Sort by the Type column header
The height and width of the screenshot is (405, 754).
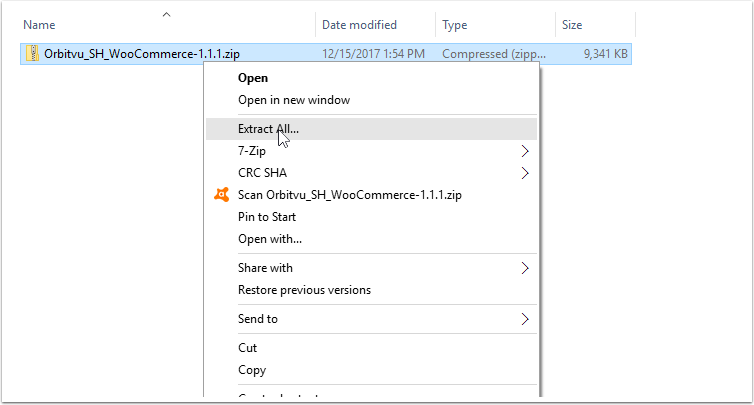point(454,25)
